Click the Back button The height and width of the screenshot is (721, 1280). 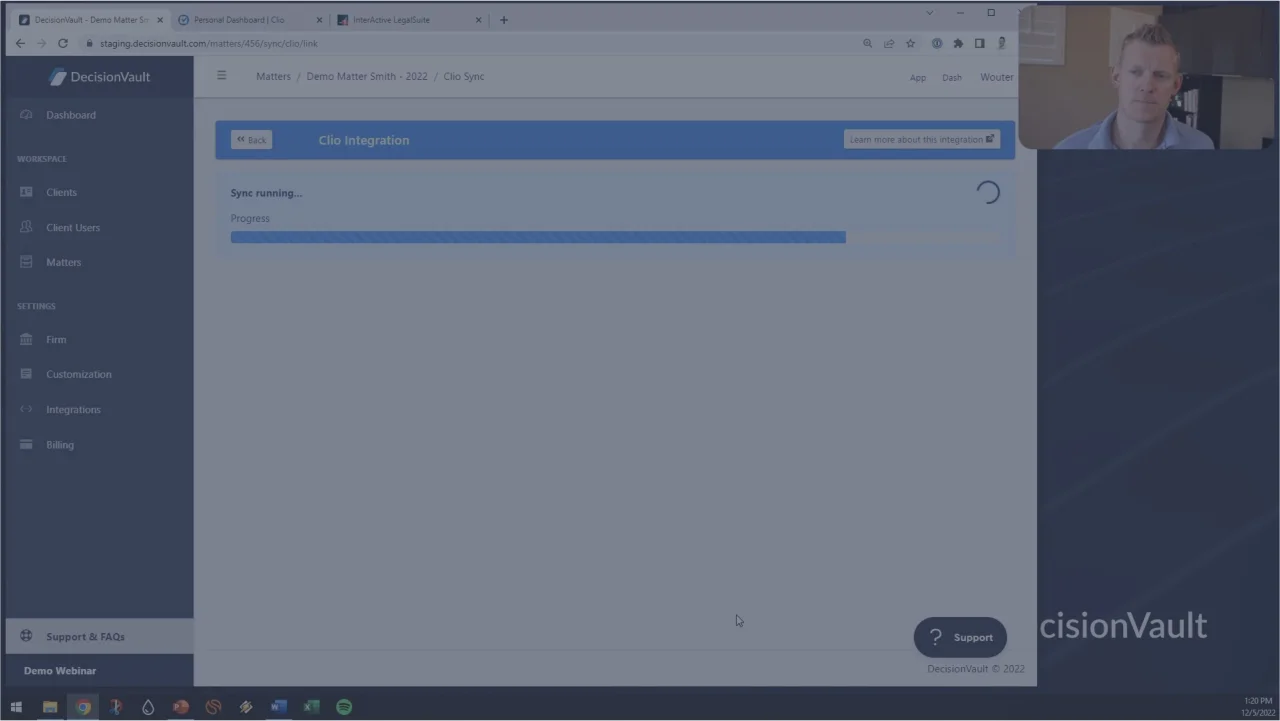251,140
